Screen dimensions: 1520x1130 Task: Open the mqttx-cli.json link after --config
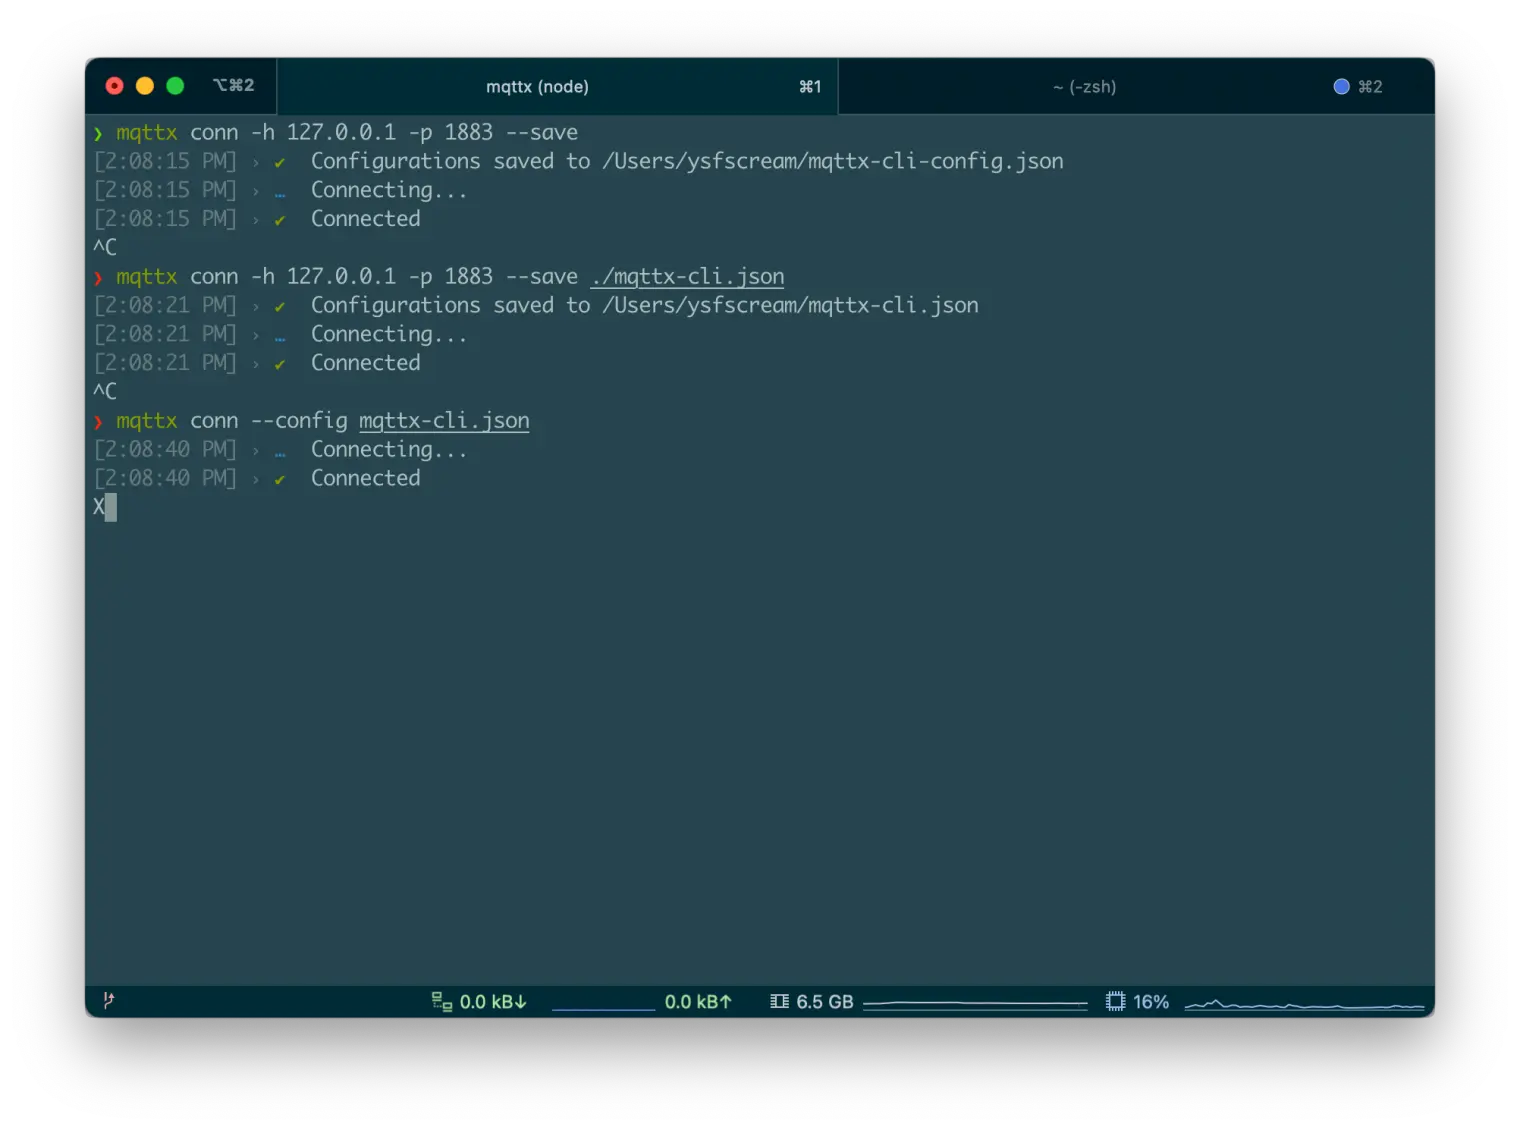click(x=443, y=420)
